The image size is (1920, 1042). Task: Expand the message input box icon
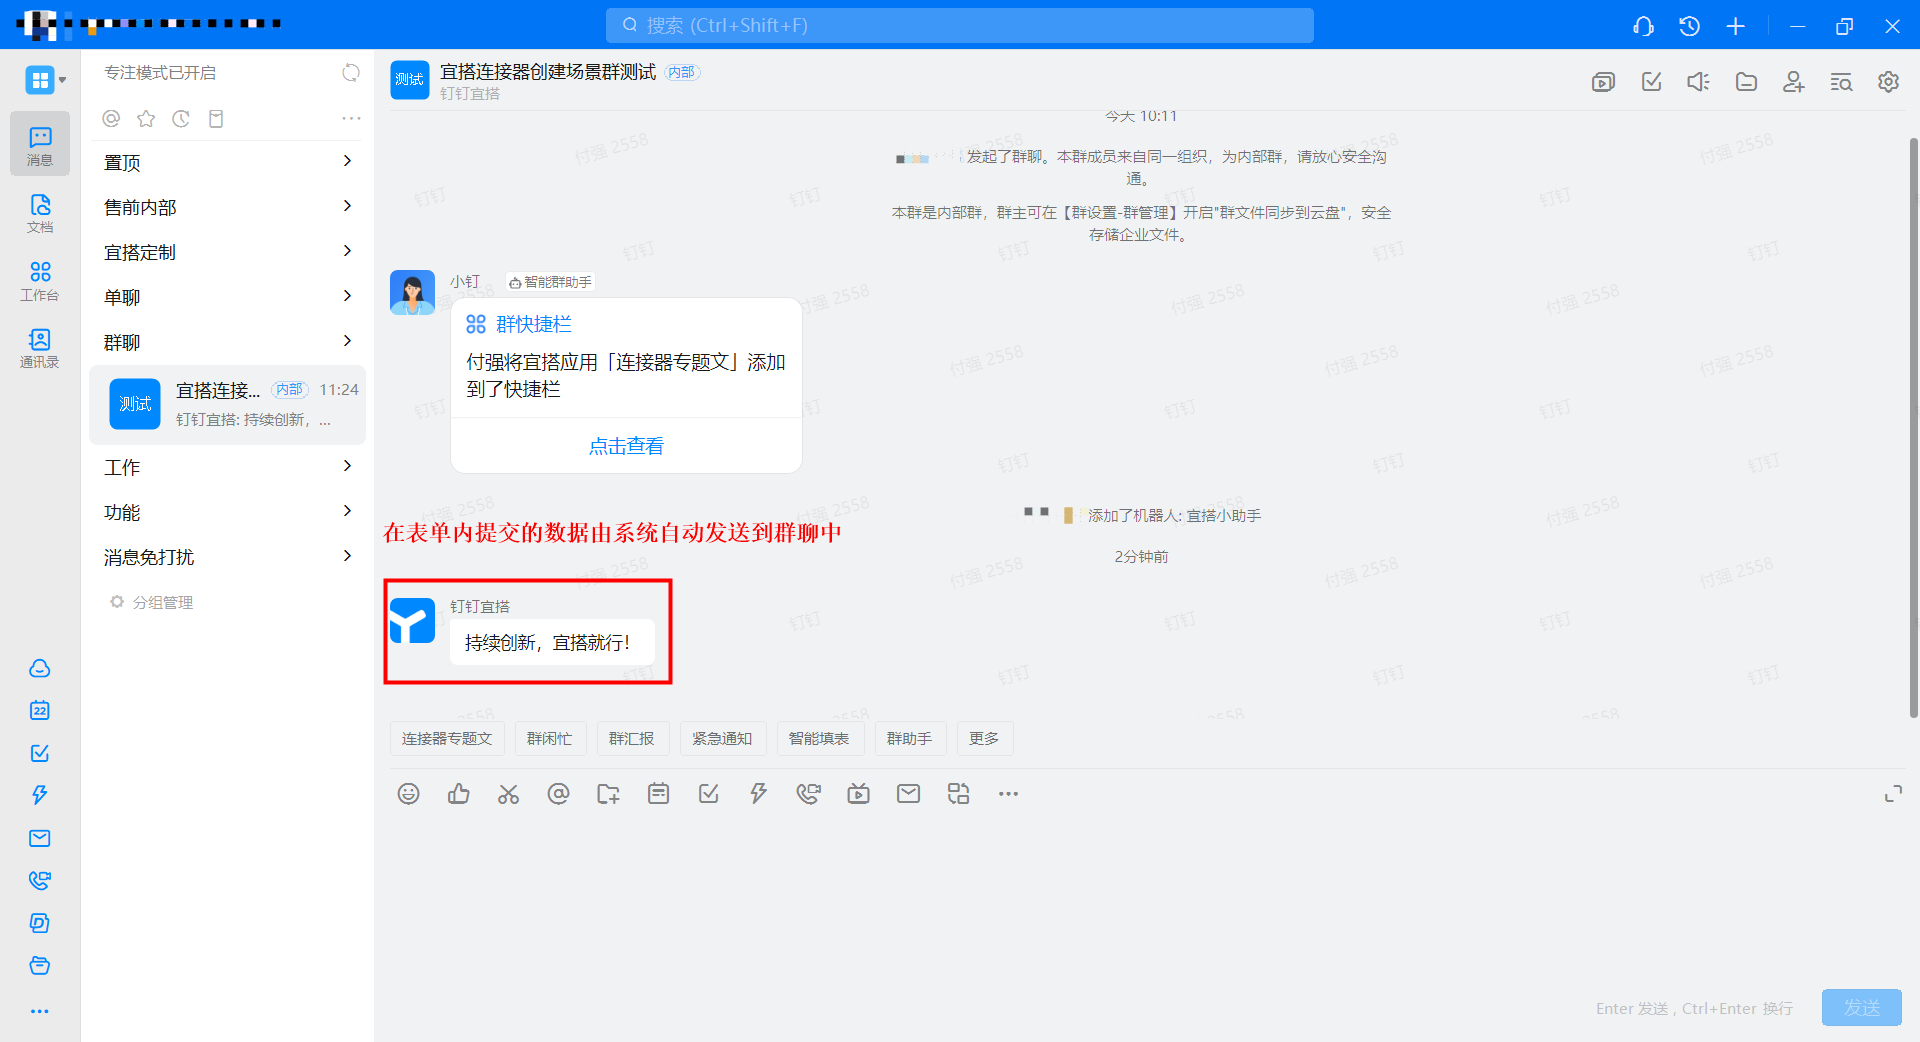point(1893,794)
